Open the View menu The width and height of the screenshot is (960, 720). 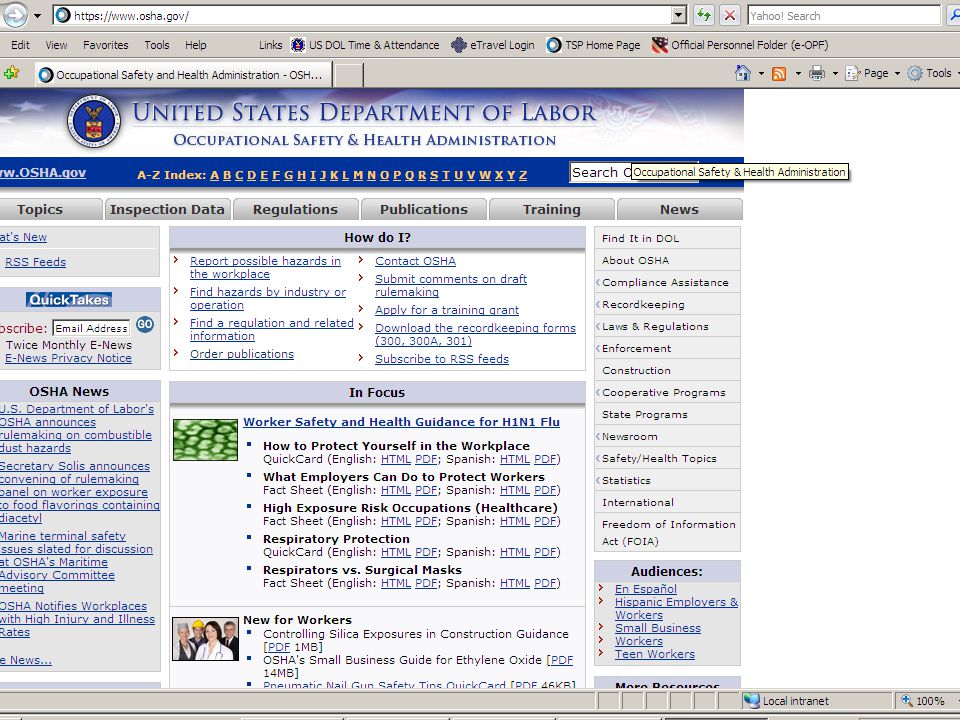click(x=56, y=45)
